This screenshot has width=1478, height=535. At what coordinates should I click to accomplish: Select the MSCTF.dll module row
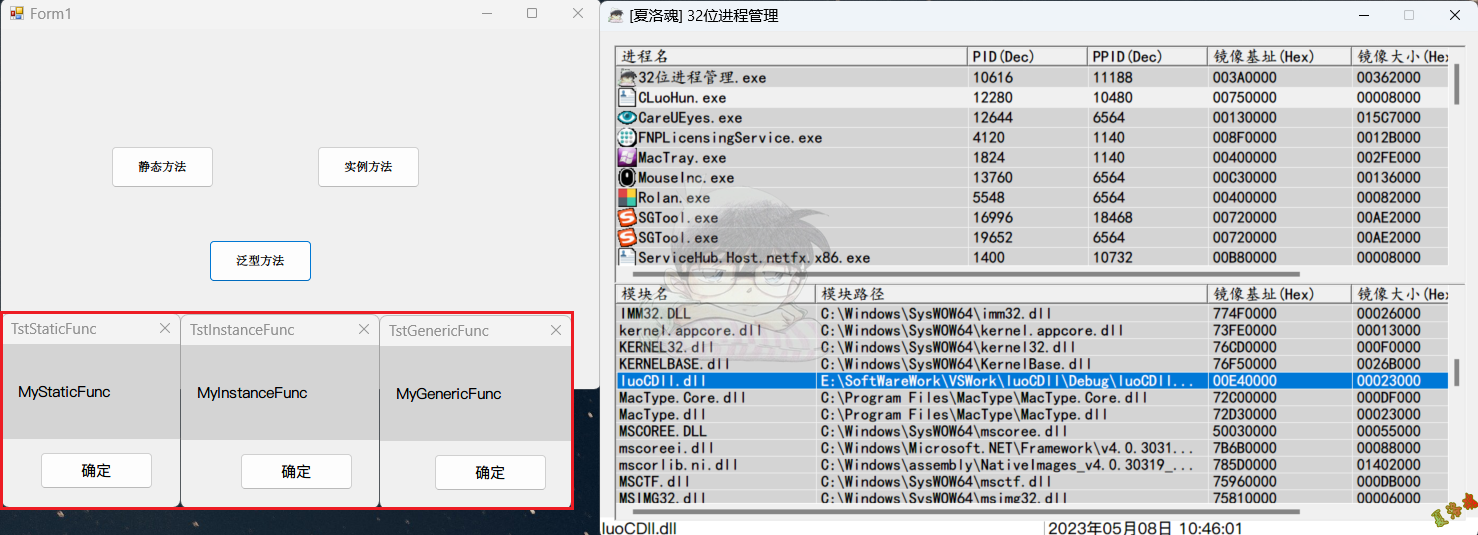1032,481
